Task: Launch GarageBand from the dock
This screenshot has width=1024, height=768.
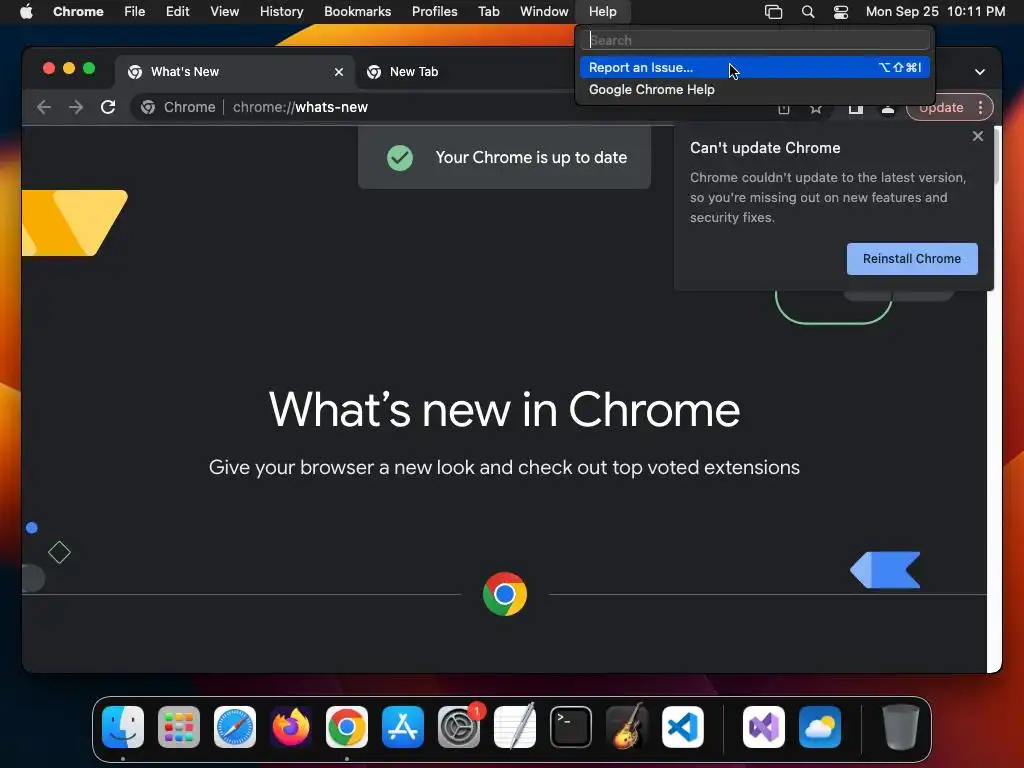Action: pyautogui.click(x=627, y=727)
